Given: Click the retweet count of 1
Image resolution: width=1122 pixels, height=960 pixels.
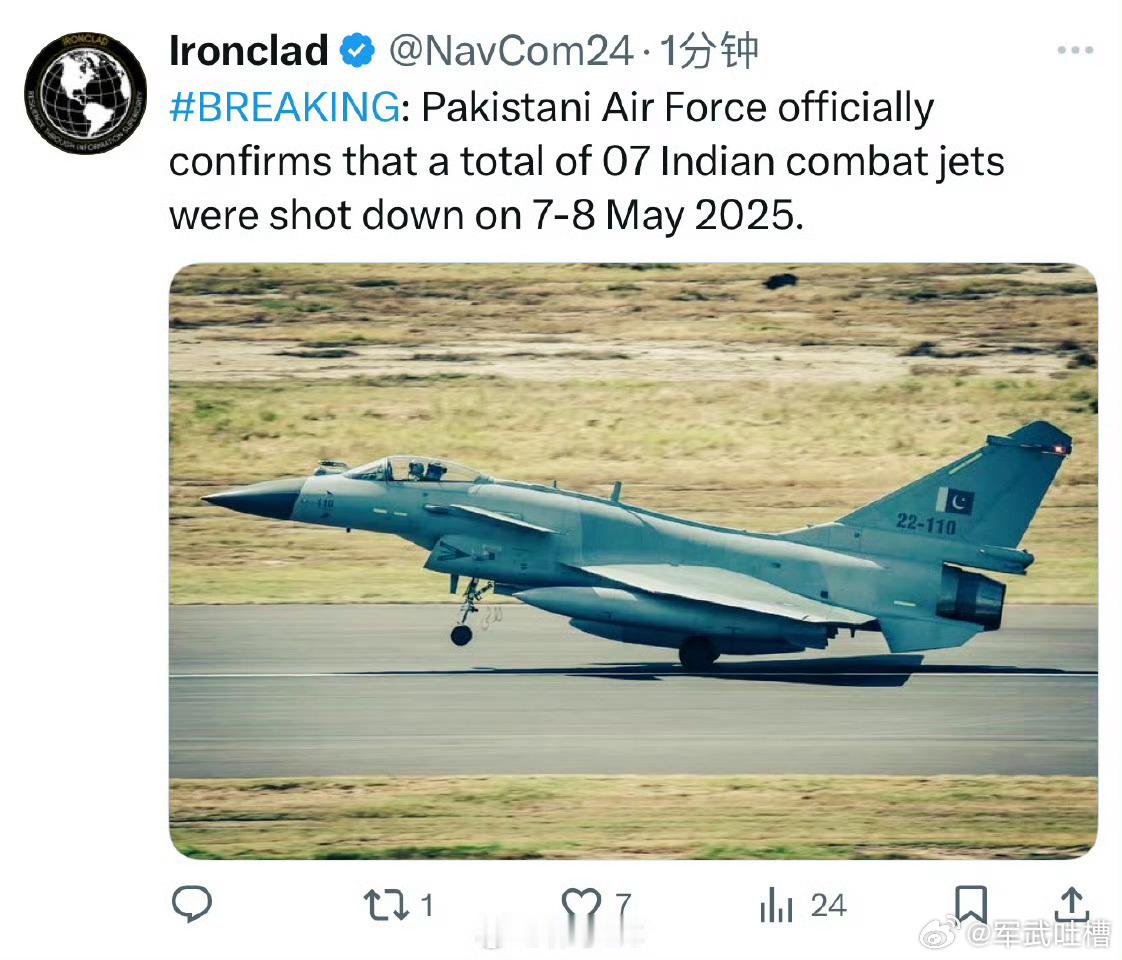Looking at the screenshot, I should [427, 906].
